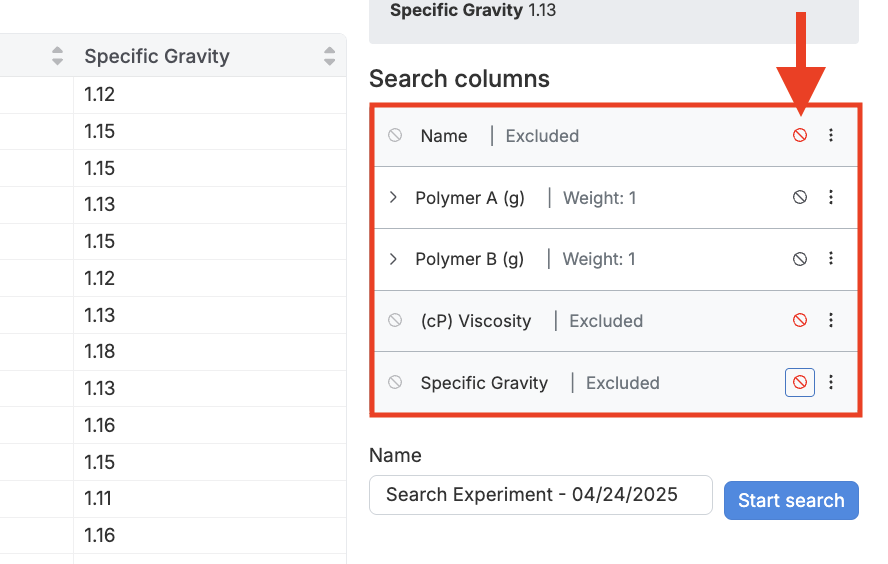Screen dimensions: 888x564
Task: Re-include the (cP) Viscosity column
Action: 800,321
